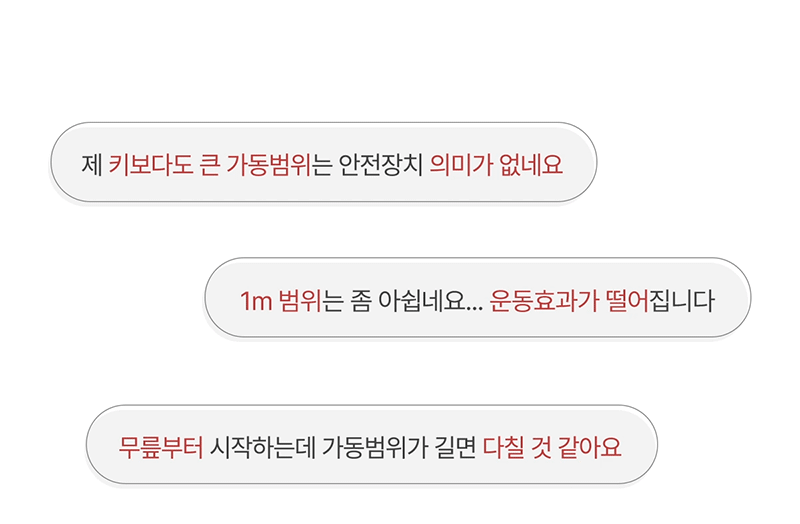The image size is (800, 524).
Task: Select the red text '떨어' in middle bubble
Action: point(627,301)
